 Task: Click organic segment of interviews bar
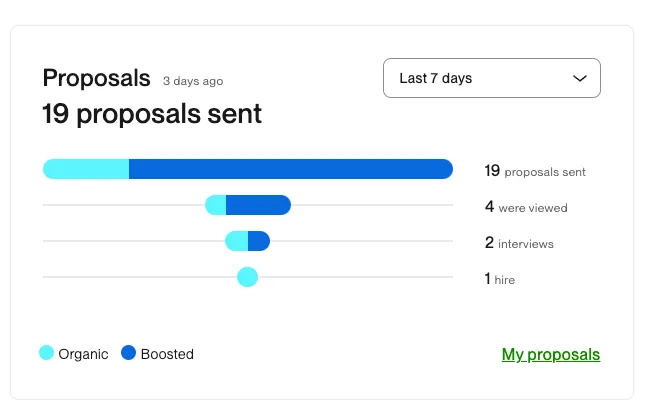(237, 241)
